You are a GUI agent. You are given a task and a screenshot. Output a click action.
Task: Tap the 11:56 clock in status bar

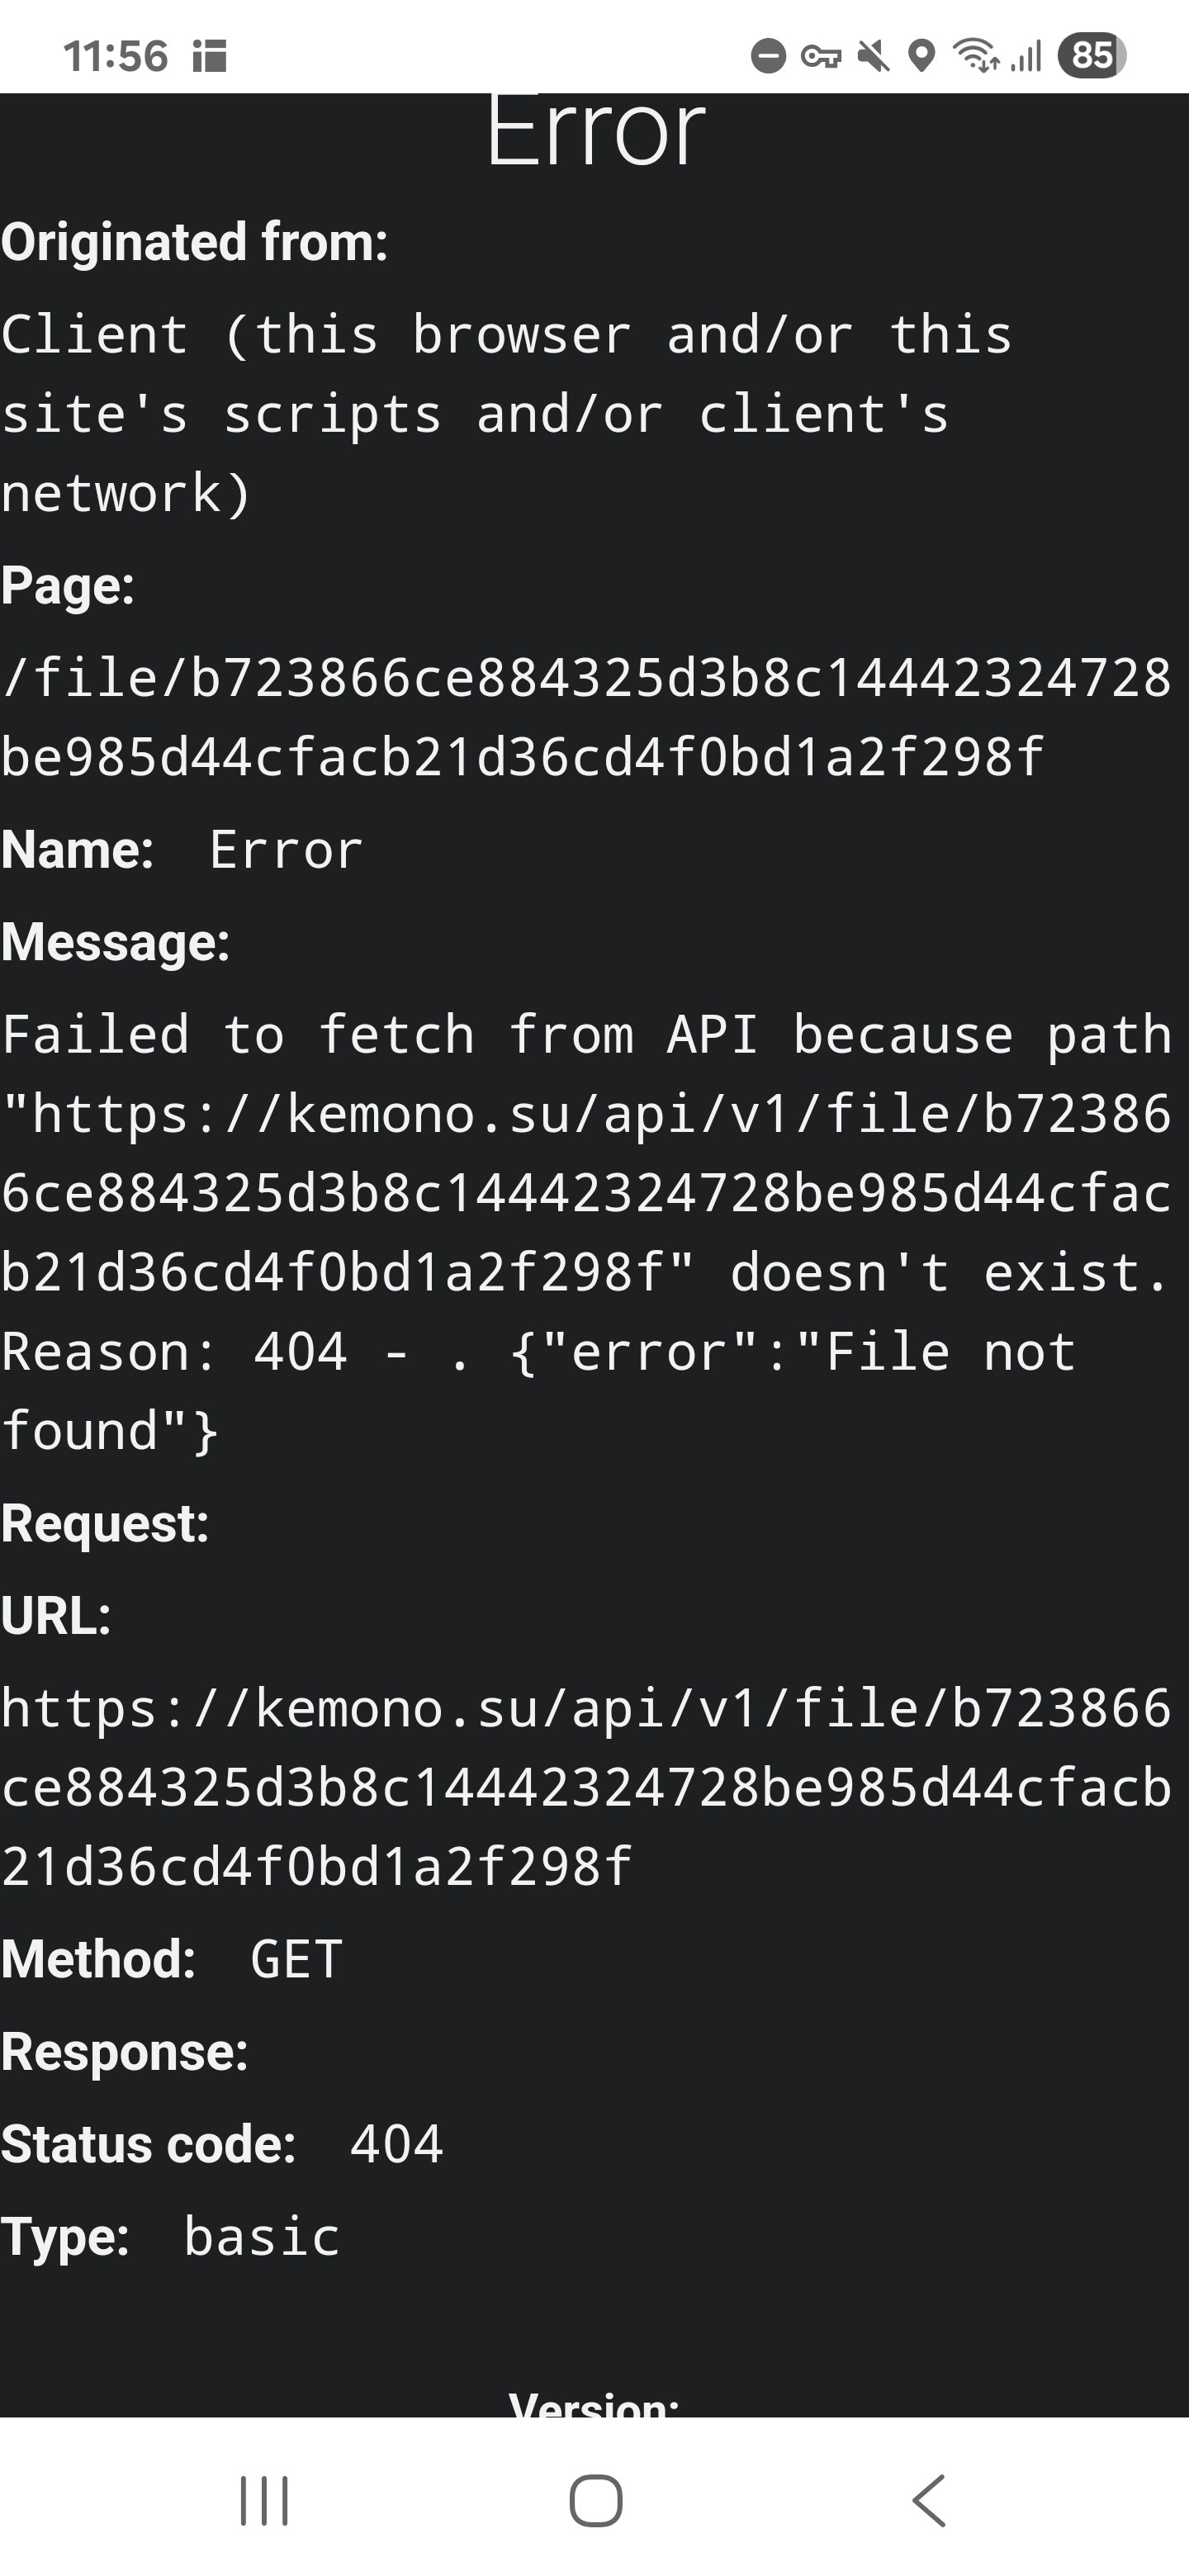pyautogui.click(x=115, y=56)
